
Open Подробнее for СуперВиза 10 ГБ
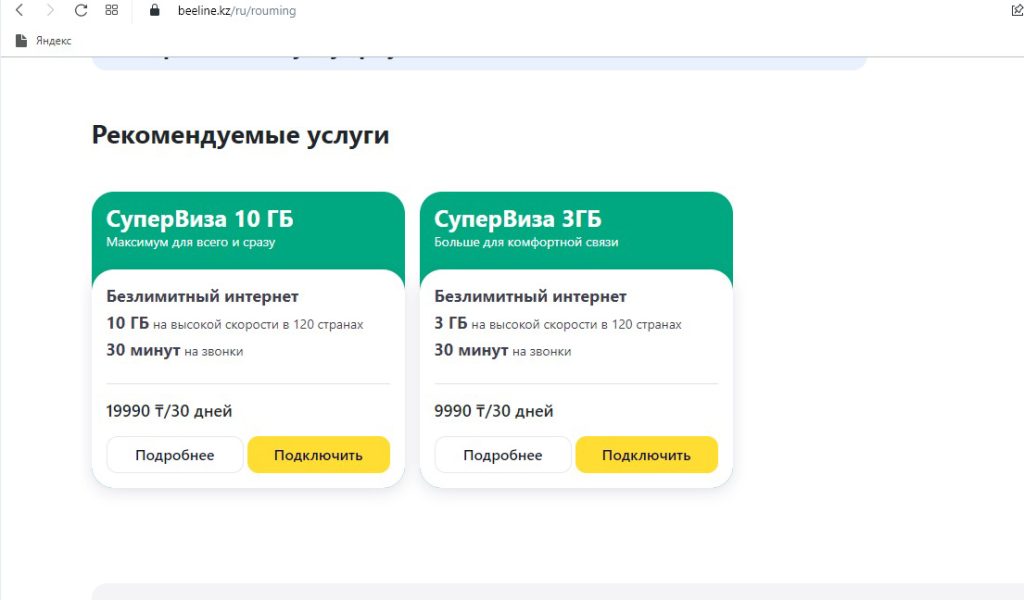(174, 455)
